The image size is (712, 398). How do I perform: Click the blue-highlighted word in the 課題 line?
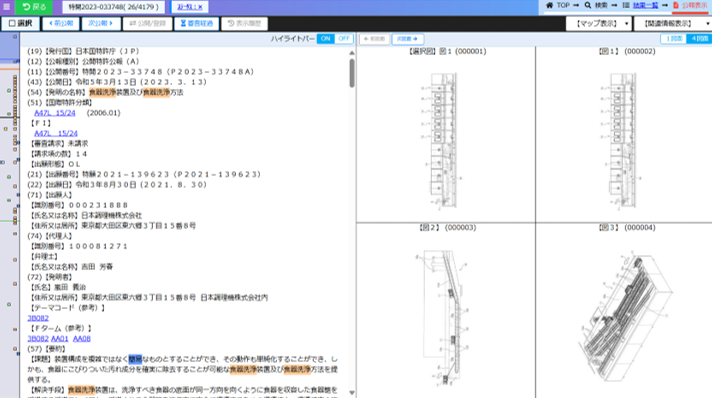135,359
